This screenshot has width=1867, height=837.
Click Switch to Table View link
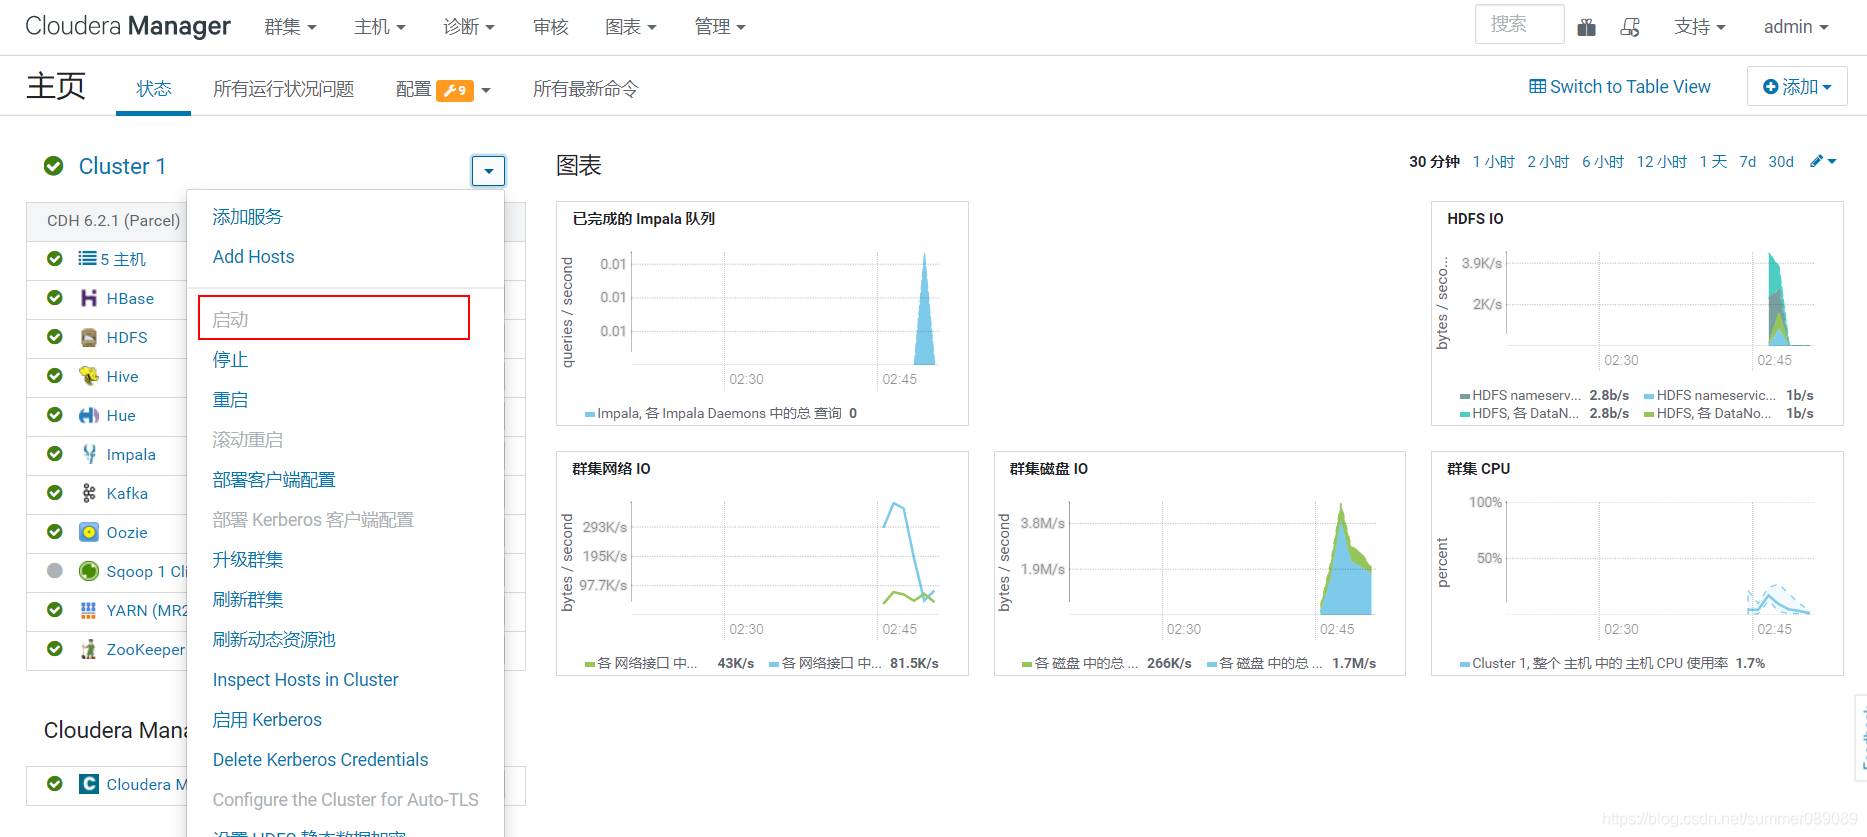[1620, 87]
